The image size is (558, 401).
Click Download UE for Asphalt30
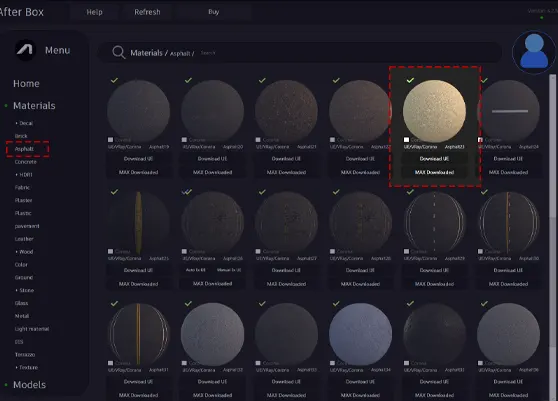(508, 270)
